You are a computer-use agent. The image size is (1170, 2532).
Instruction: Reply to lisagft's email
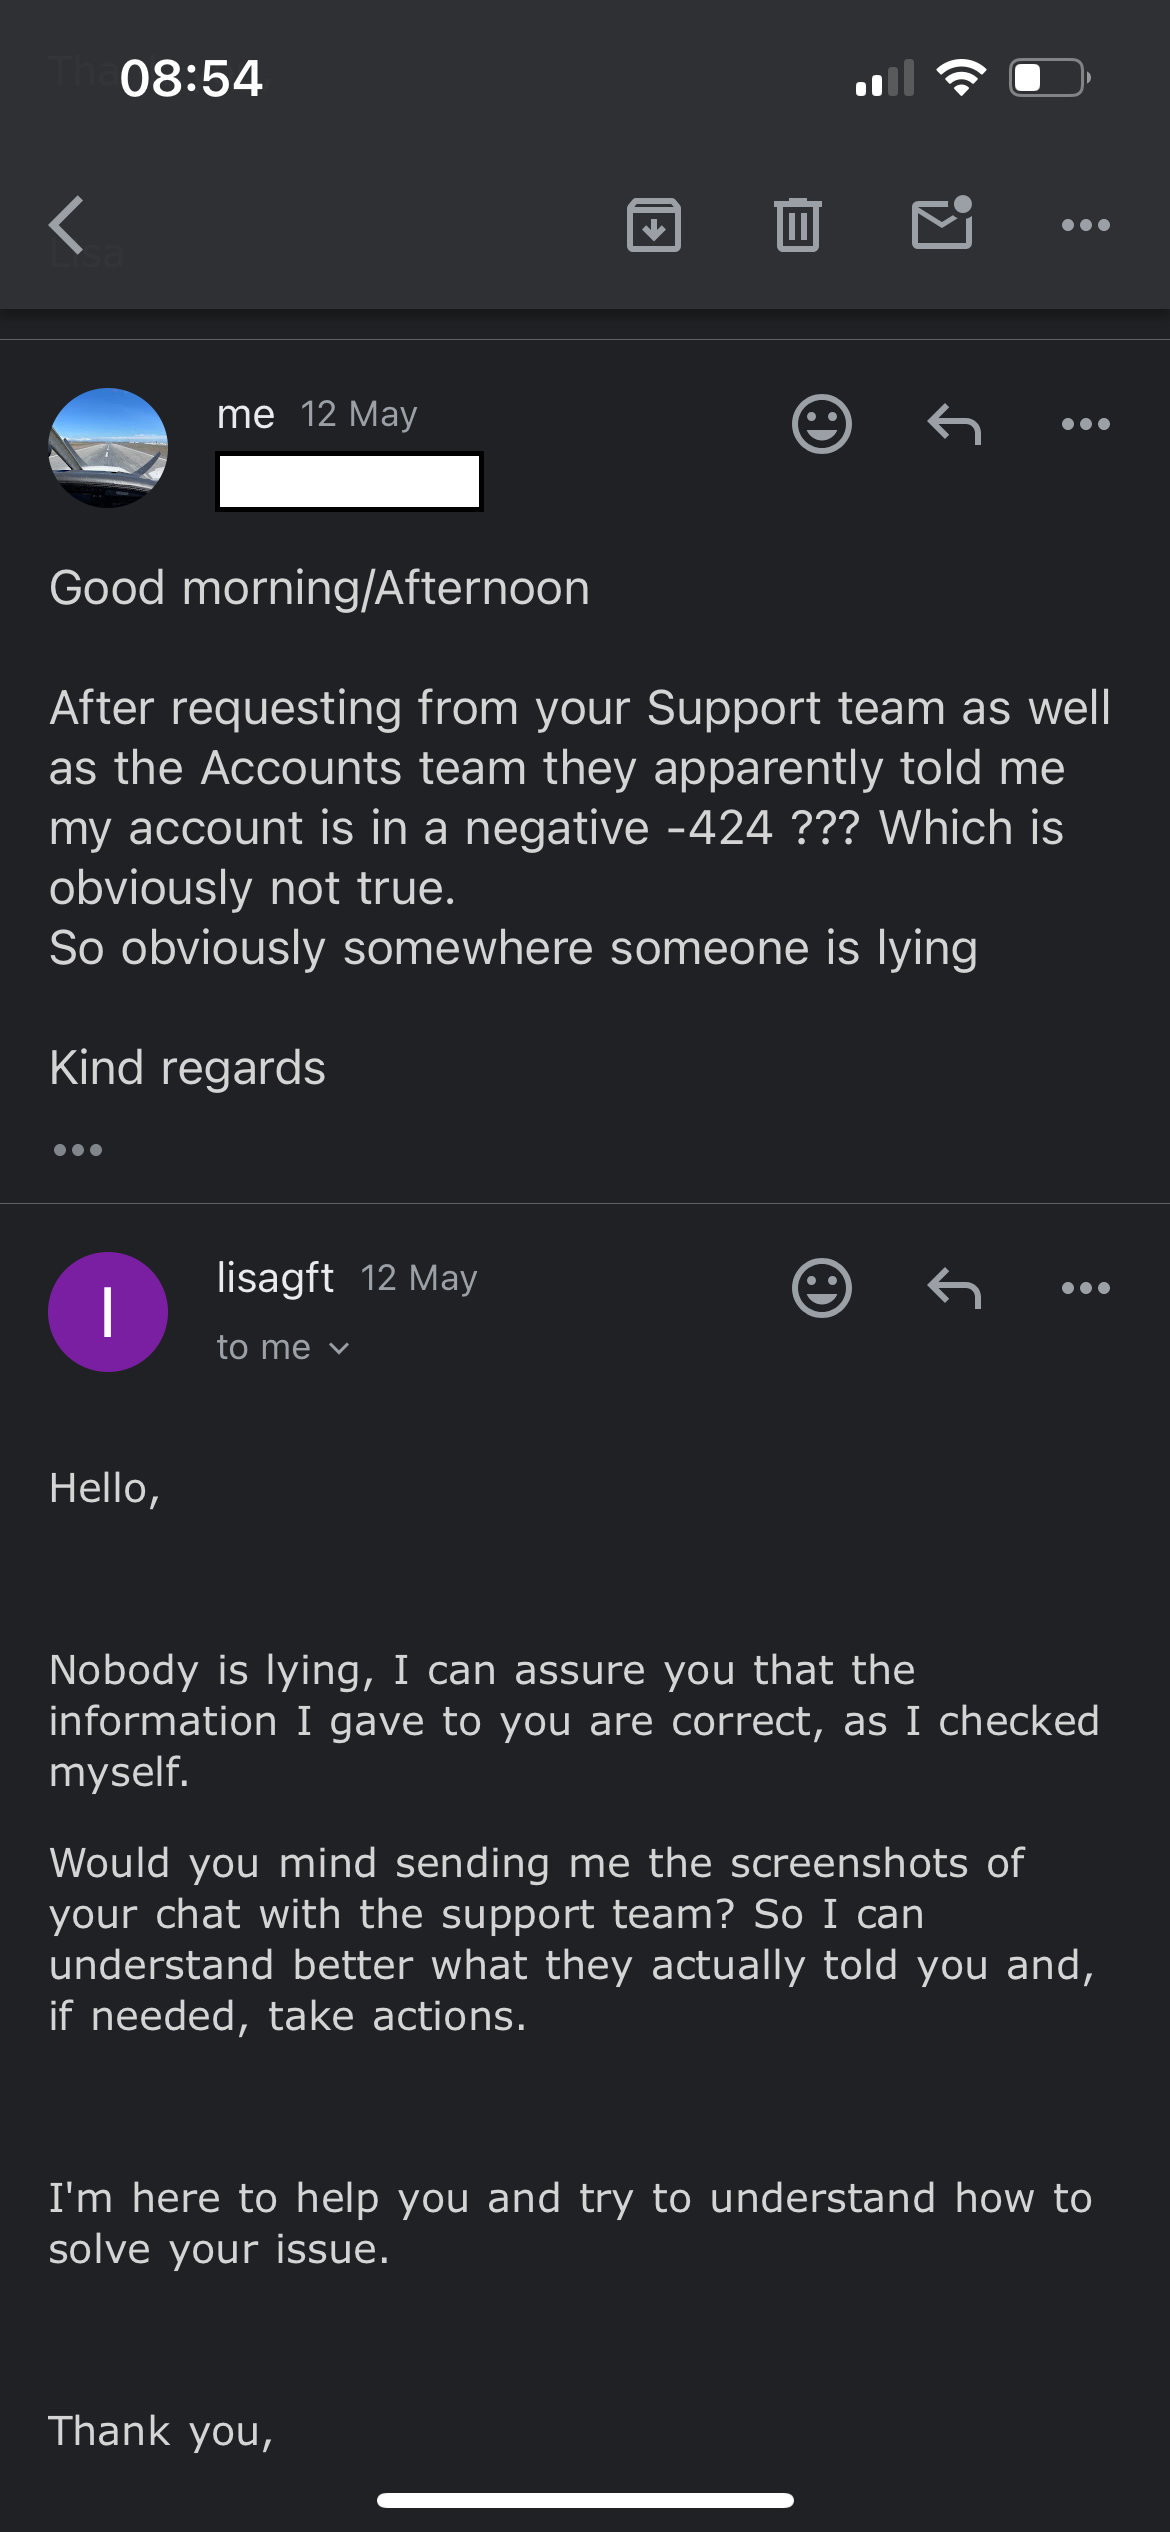(954, 1287)
